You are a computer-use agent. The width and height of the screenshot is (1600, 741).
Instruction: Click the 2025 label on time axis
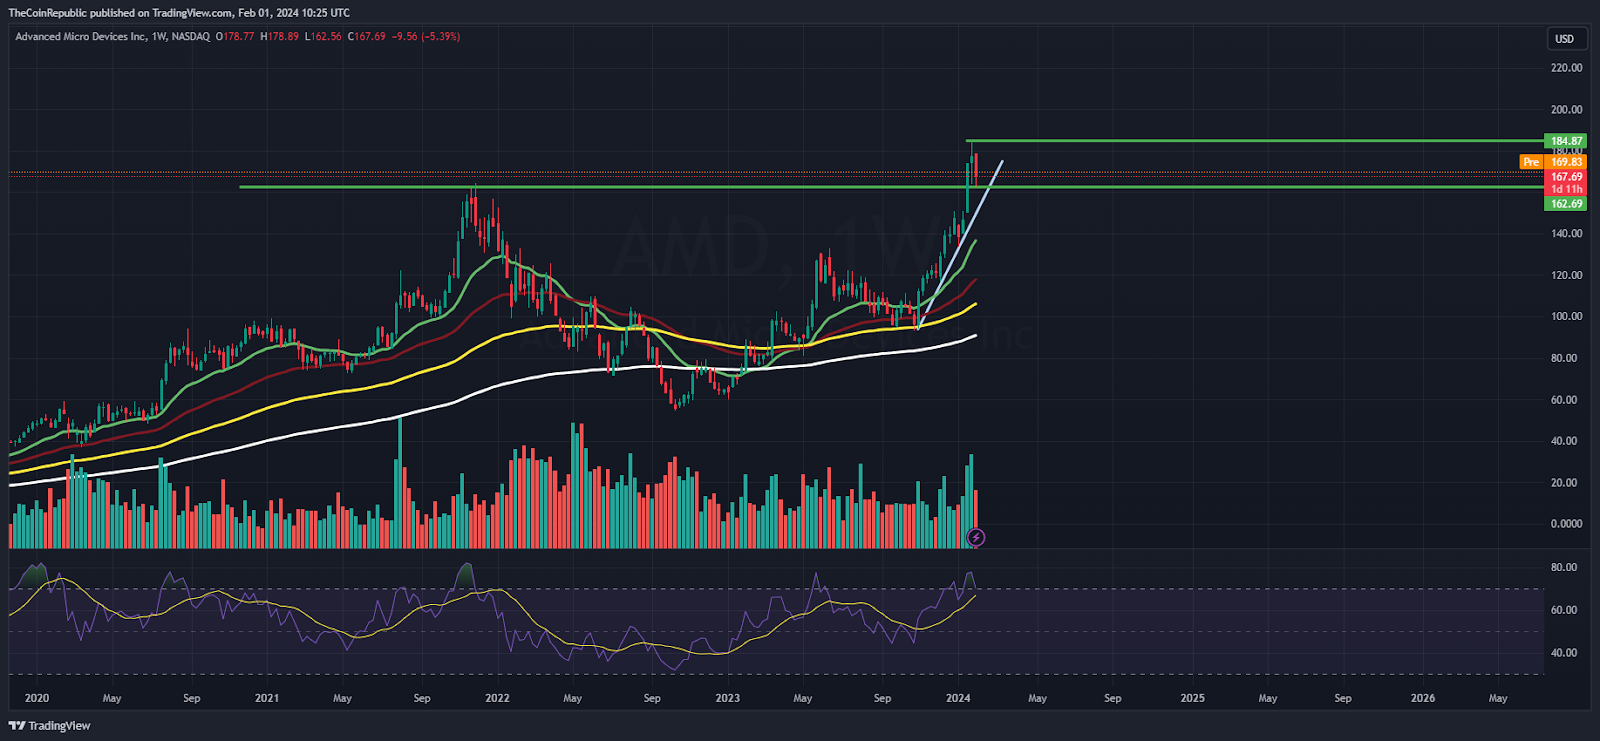pos(1192,698)
